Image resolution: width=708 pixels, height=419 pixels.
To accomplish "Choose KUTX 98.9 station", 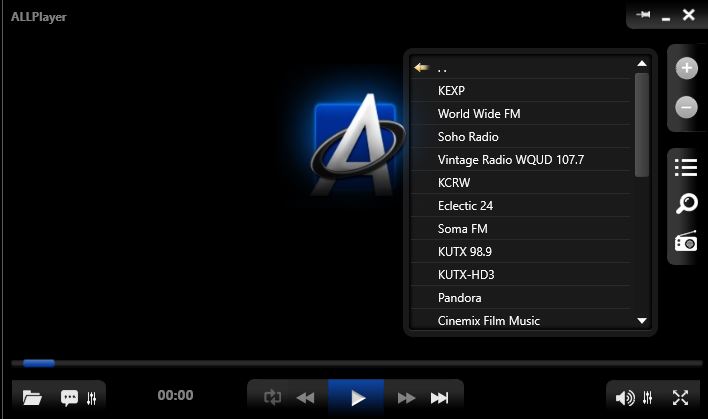I will pos(521,251).
